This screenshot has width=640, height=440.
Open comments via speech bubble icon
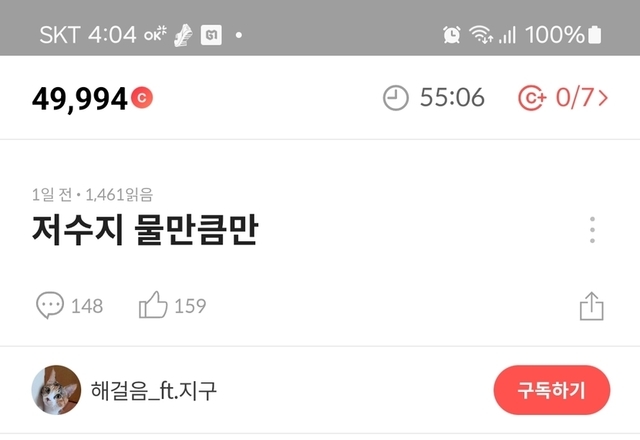coord(50,305)
